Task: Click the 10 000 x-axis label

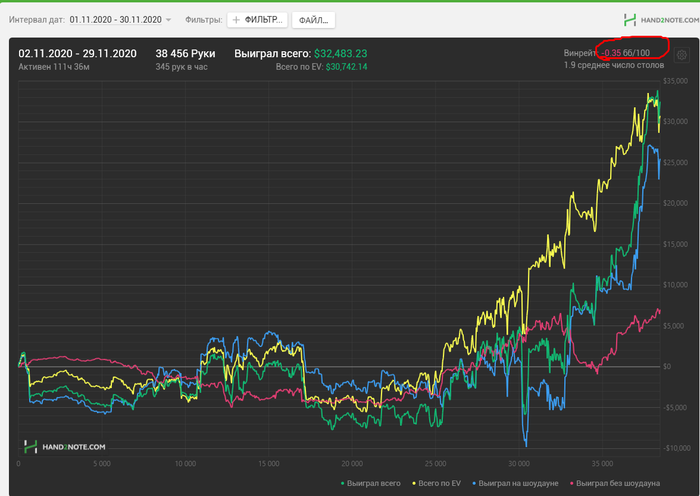Action: click(185, 463)
